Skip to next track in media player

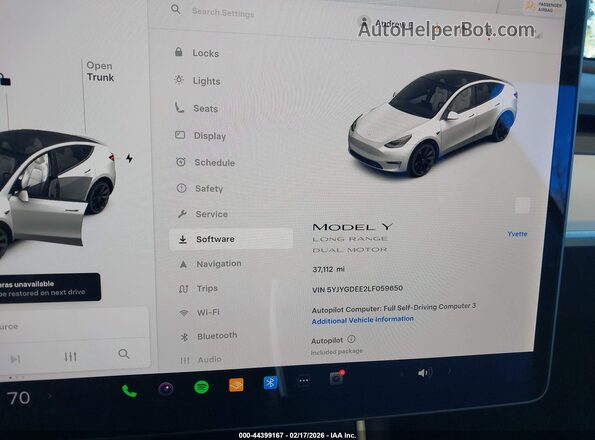click(16, 359)
